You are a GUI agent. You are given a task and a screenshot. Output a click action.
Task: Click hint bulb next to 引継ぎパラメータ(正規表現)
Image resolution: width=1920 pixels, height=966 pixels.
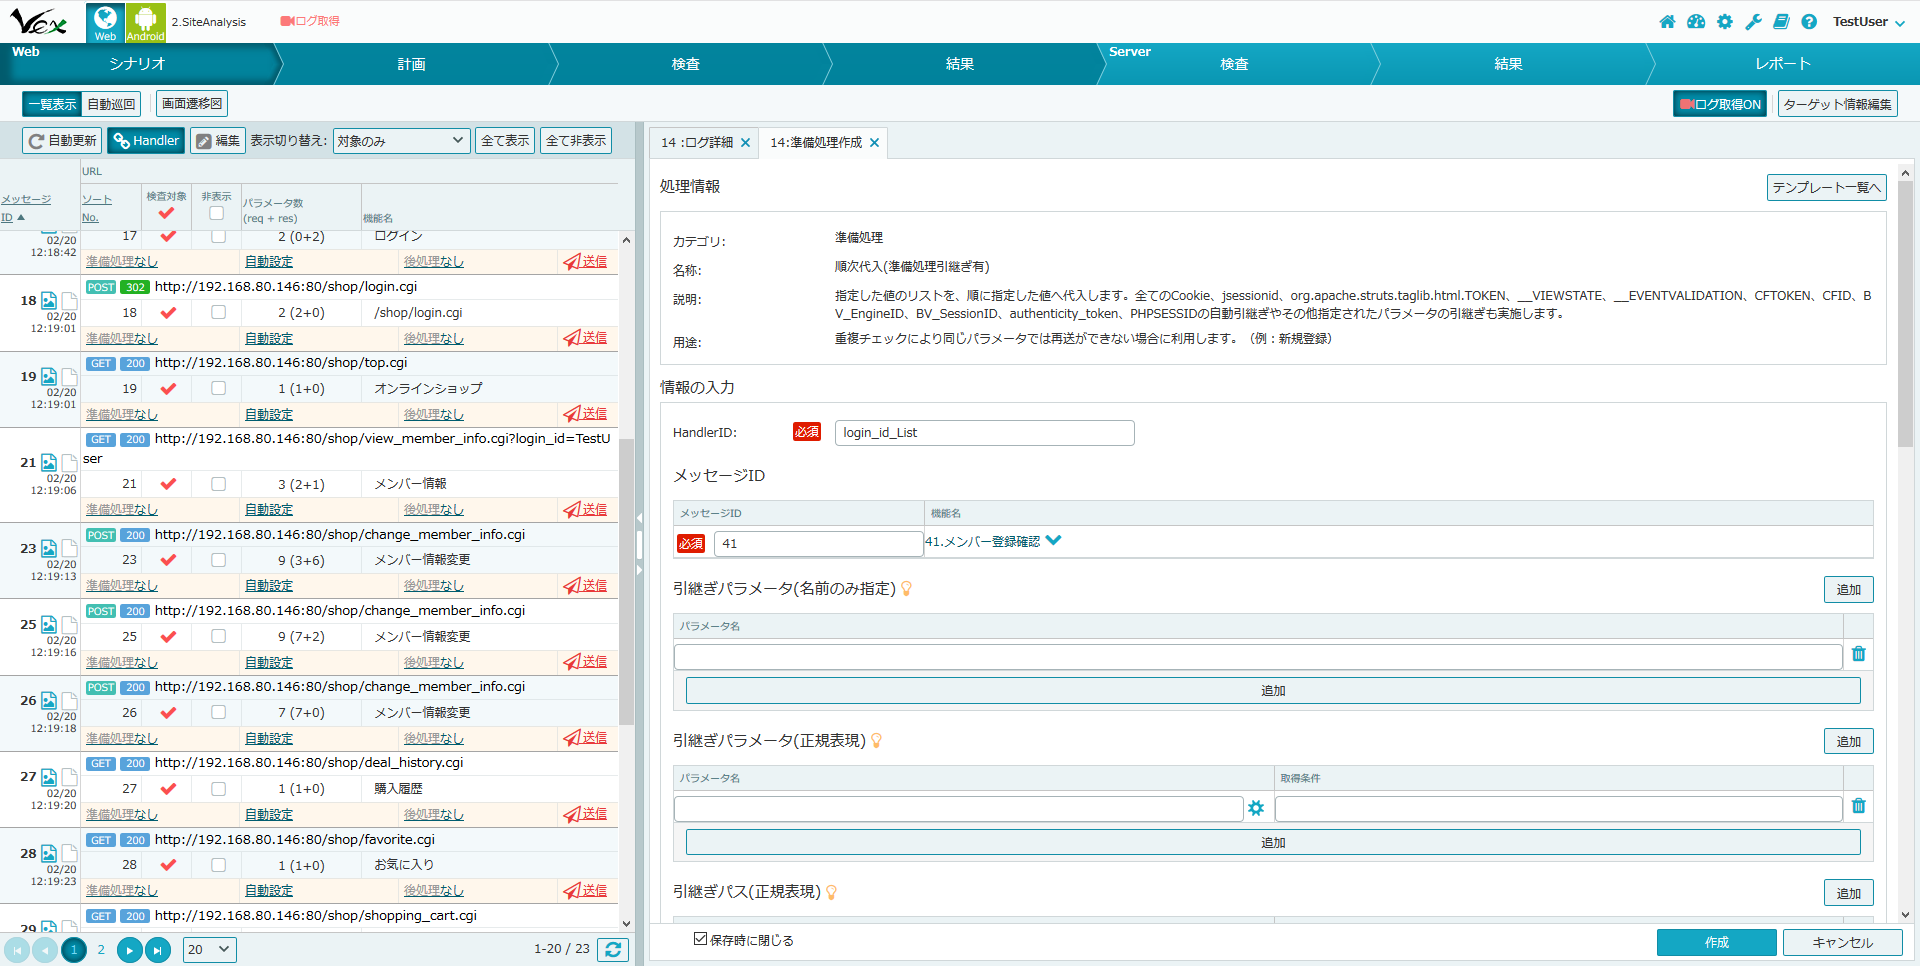click(876, 741)
